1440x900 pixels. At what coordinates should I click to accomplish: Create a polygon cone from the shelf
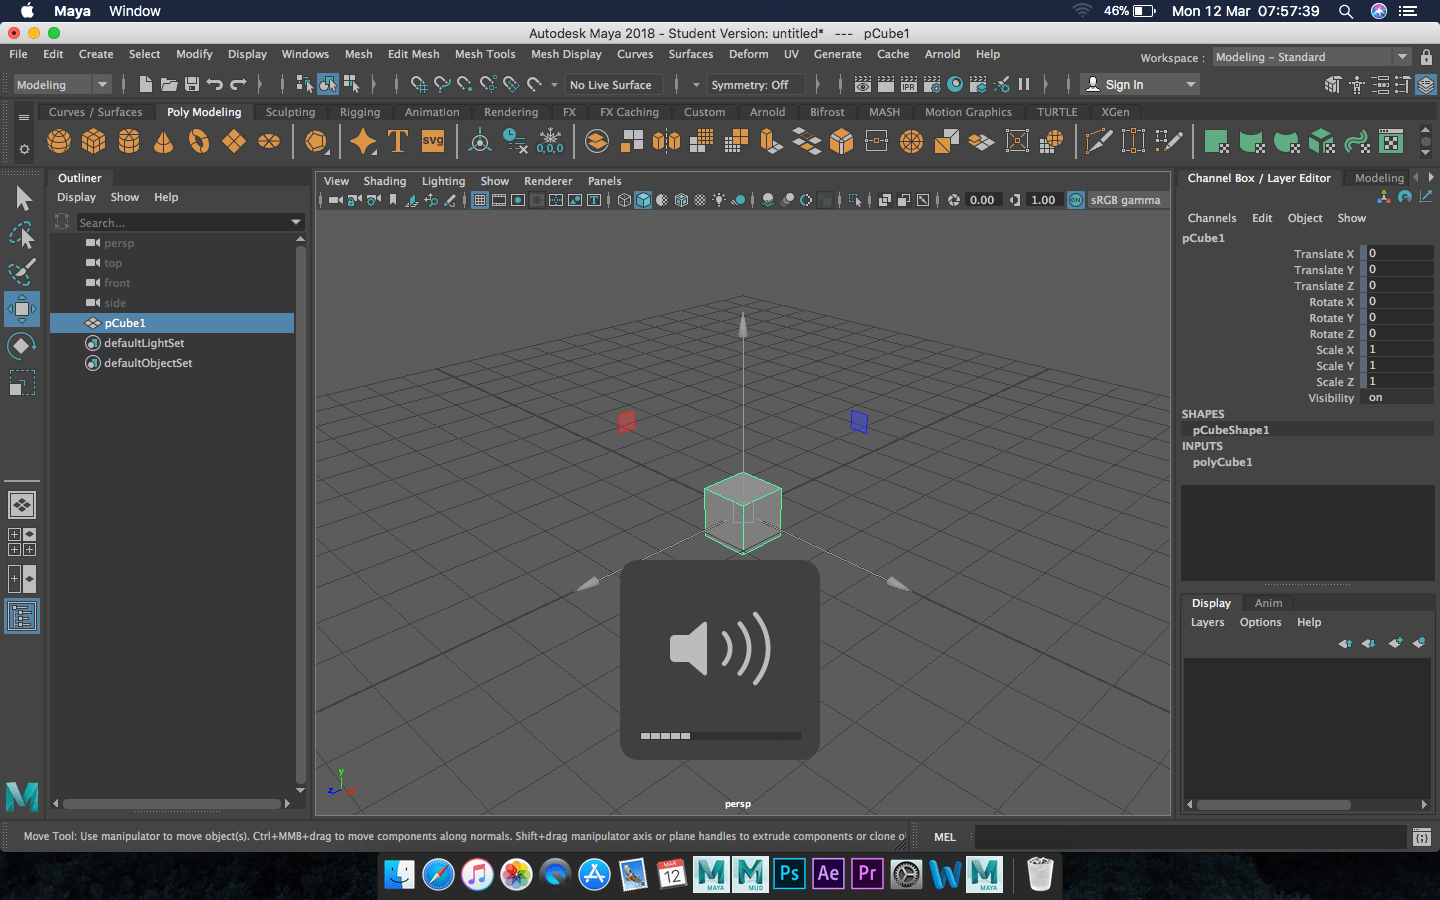point(163,141)
